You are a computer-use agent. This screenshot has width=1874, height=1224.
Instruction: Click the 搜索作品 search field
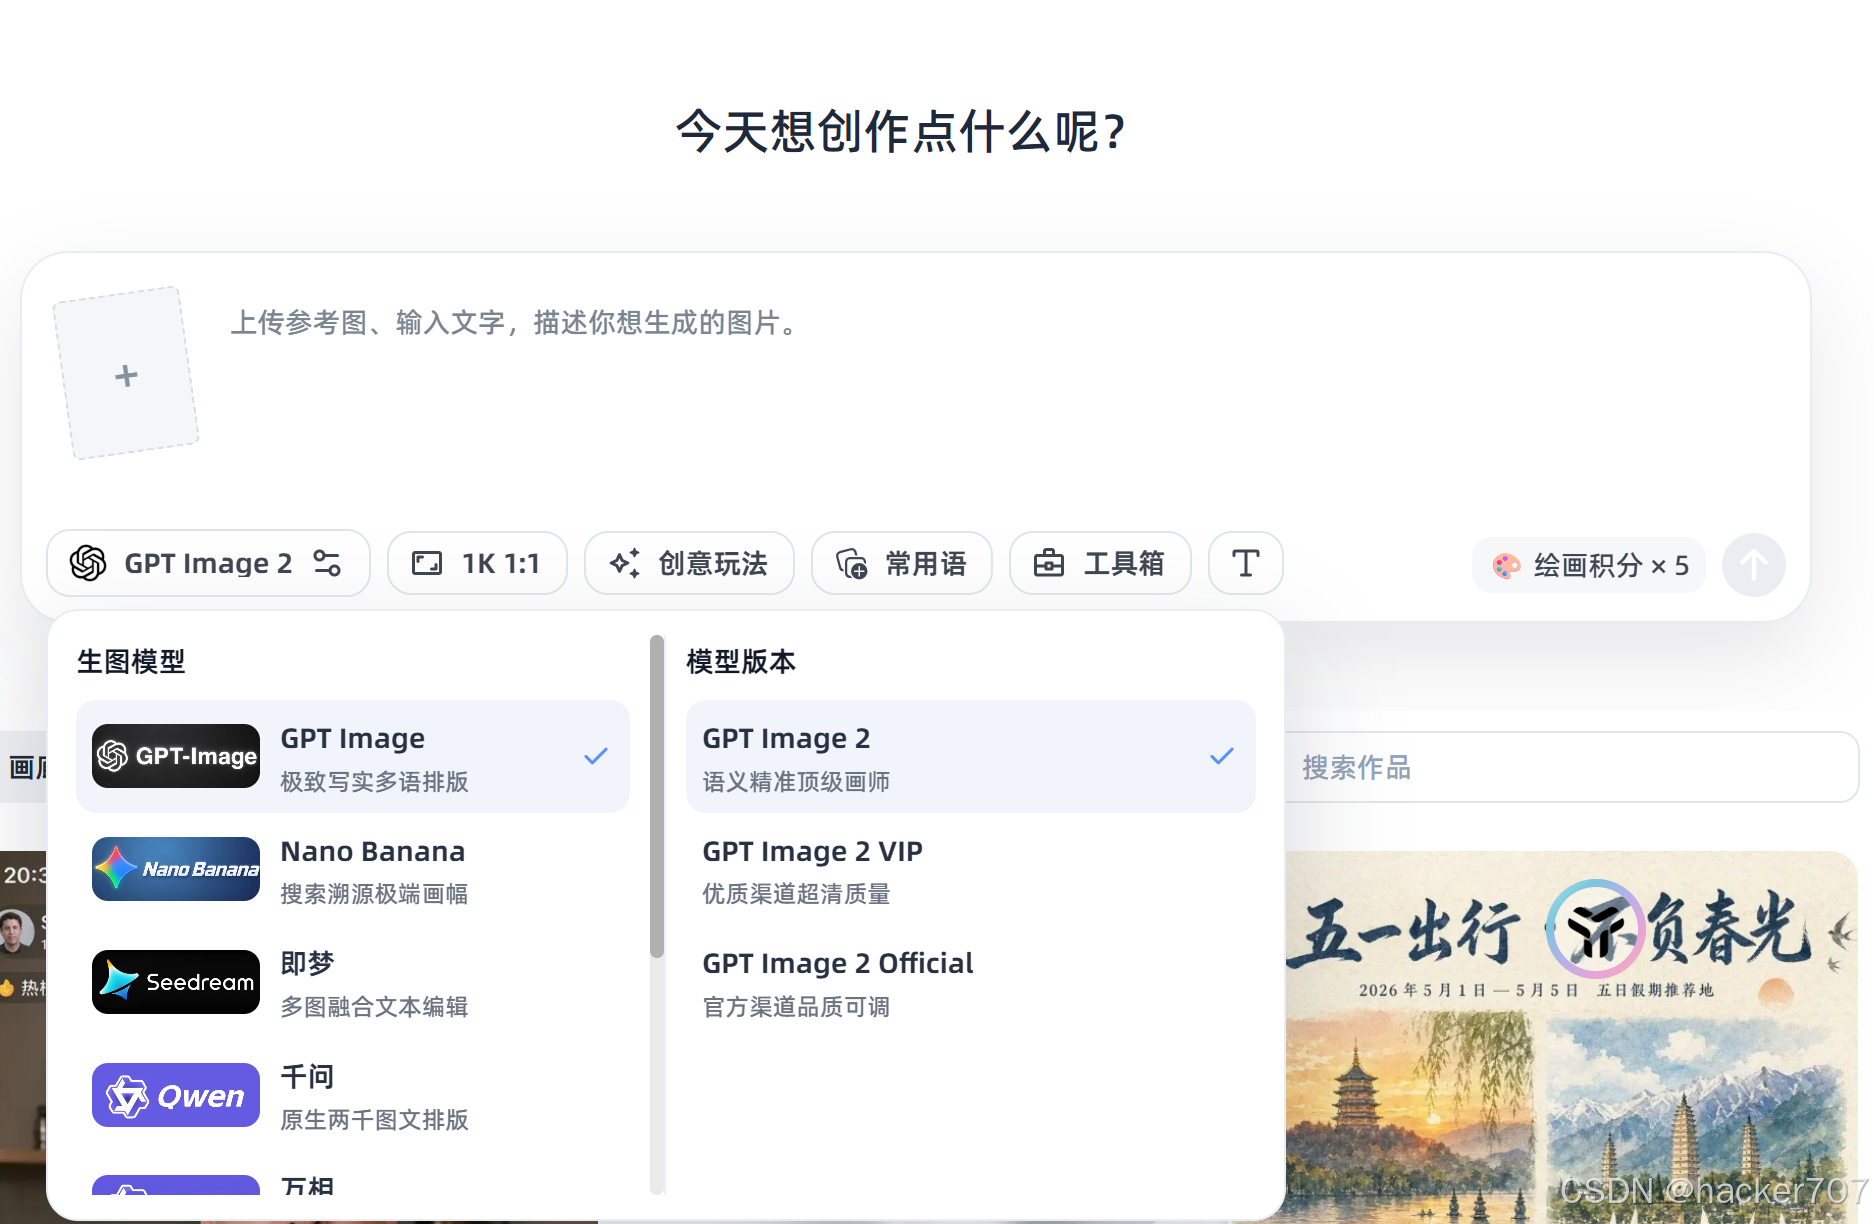[x=1570, y=767]
